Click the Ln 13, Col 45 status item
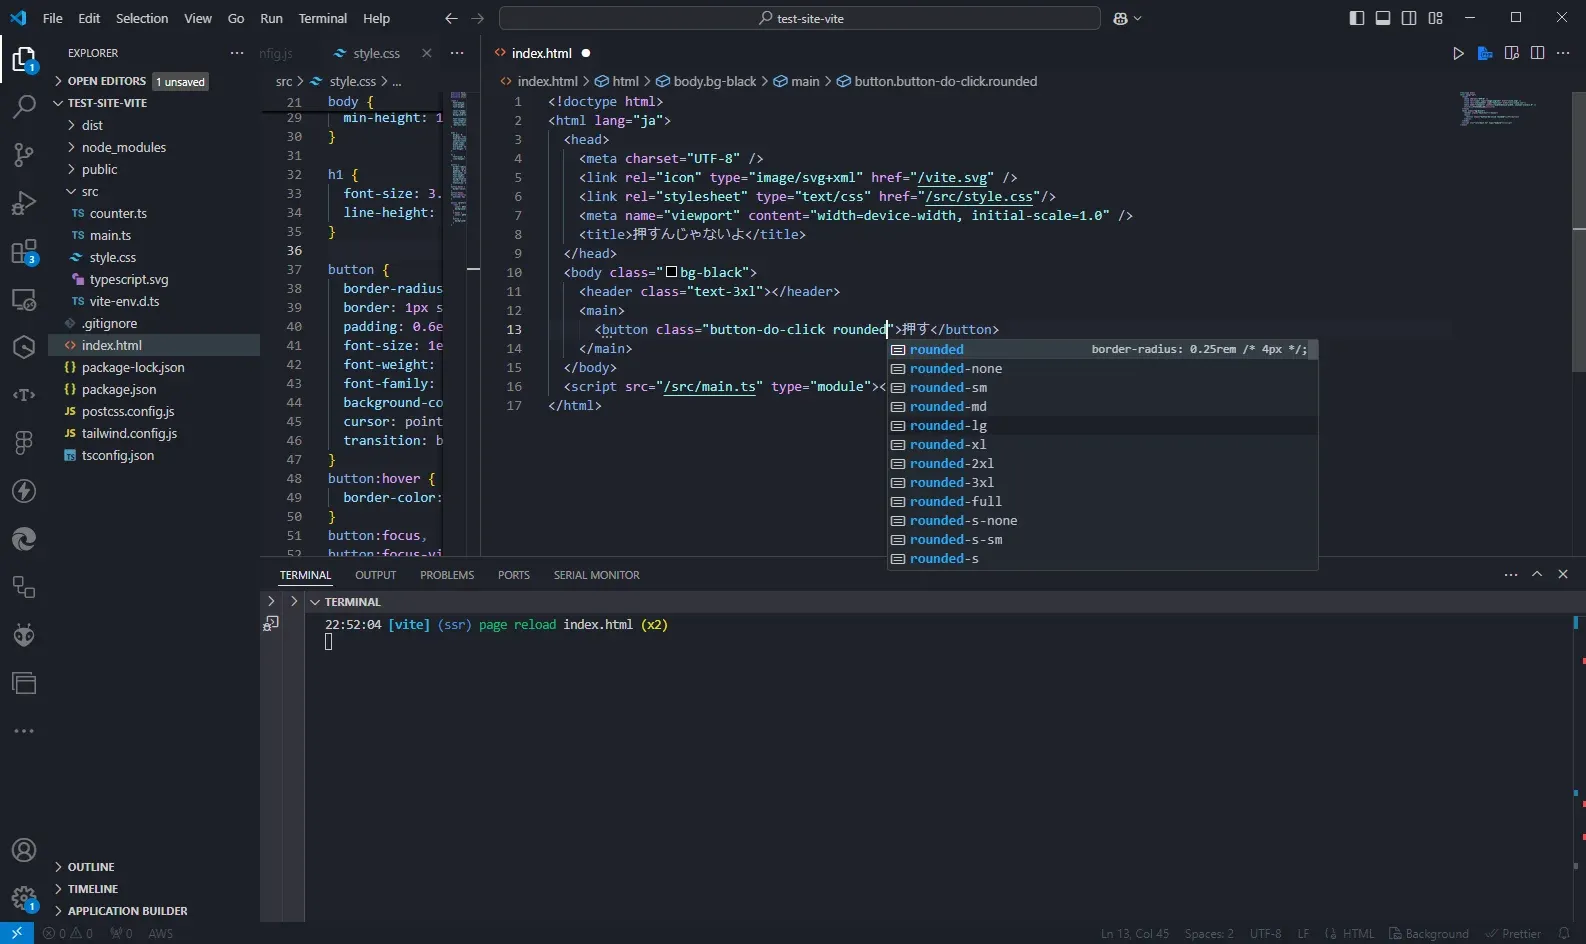This screenshot has width=1586, height=944. point(1135,933)
